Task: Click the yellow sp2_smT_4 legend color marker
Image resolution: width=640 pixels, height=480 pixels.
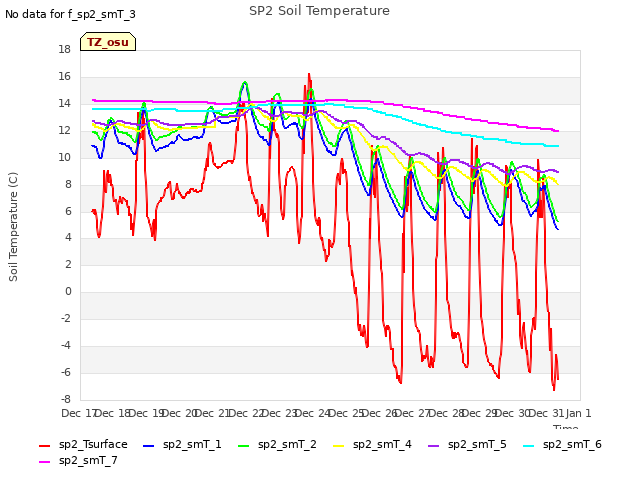Action: 339,445
